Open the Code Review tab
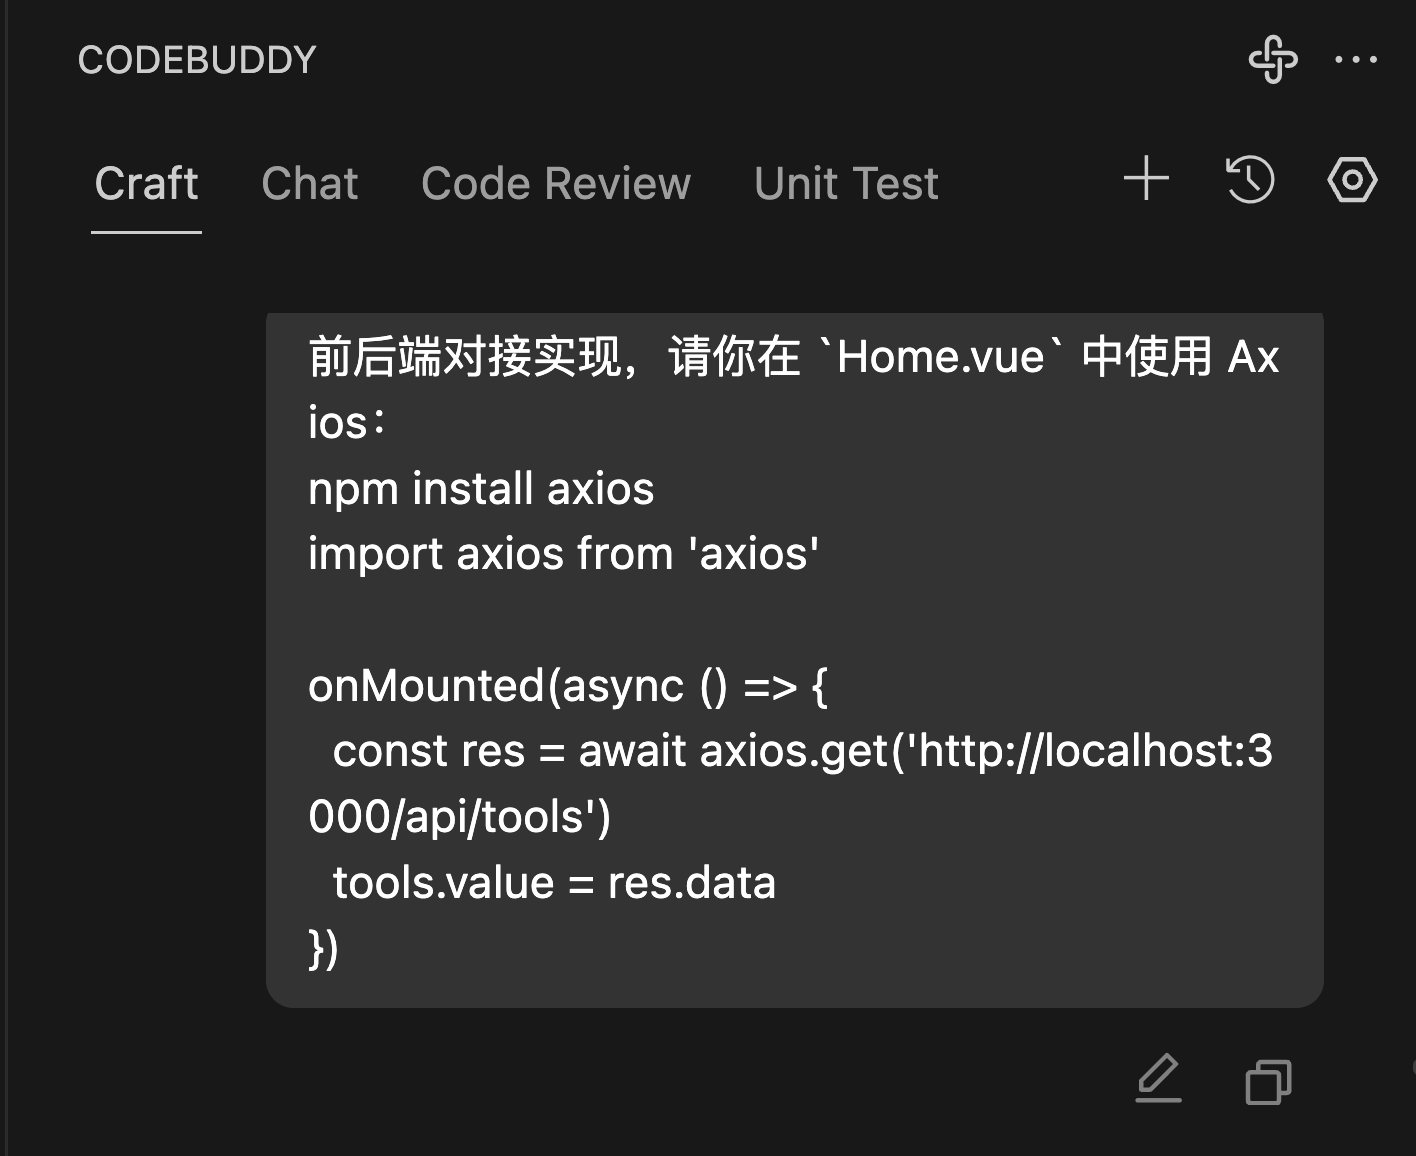 click(x=556, y=184)
